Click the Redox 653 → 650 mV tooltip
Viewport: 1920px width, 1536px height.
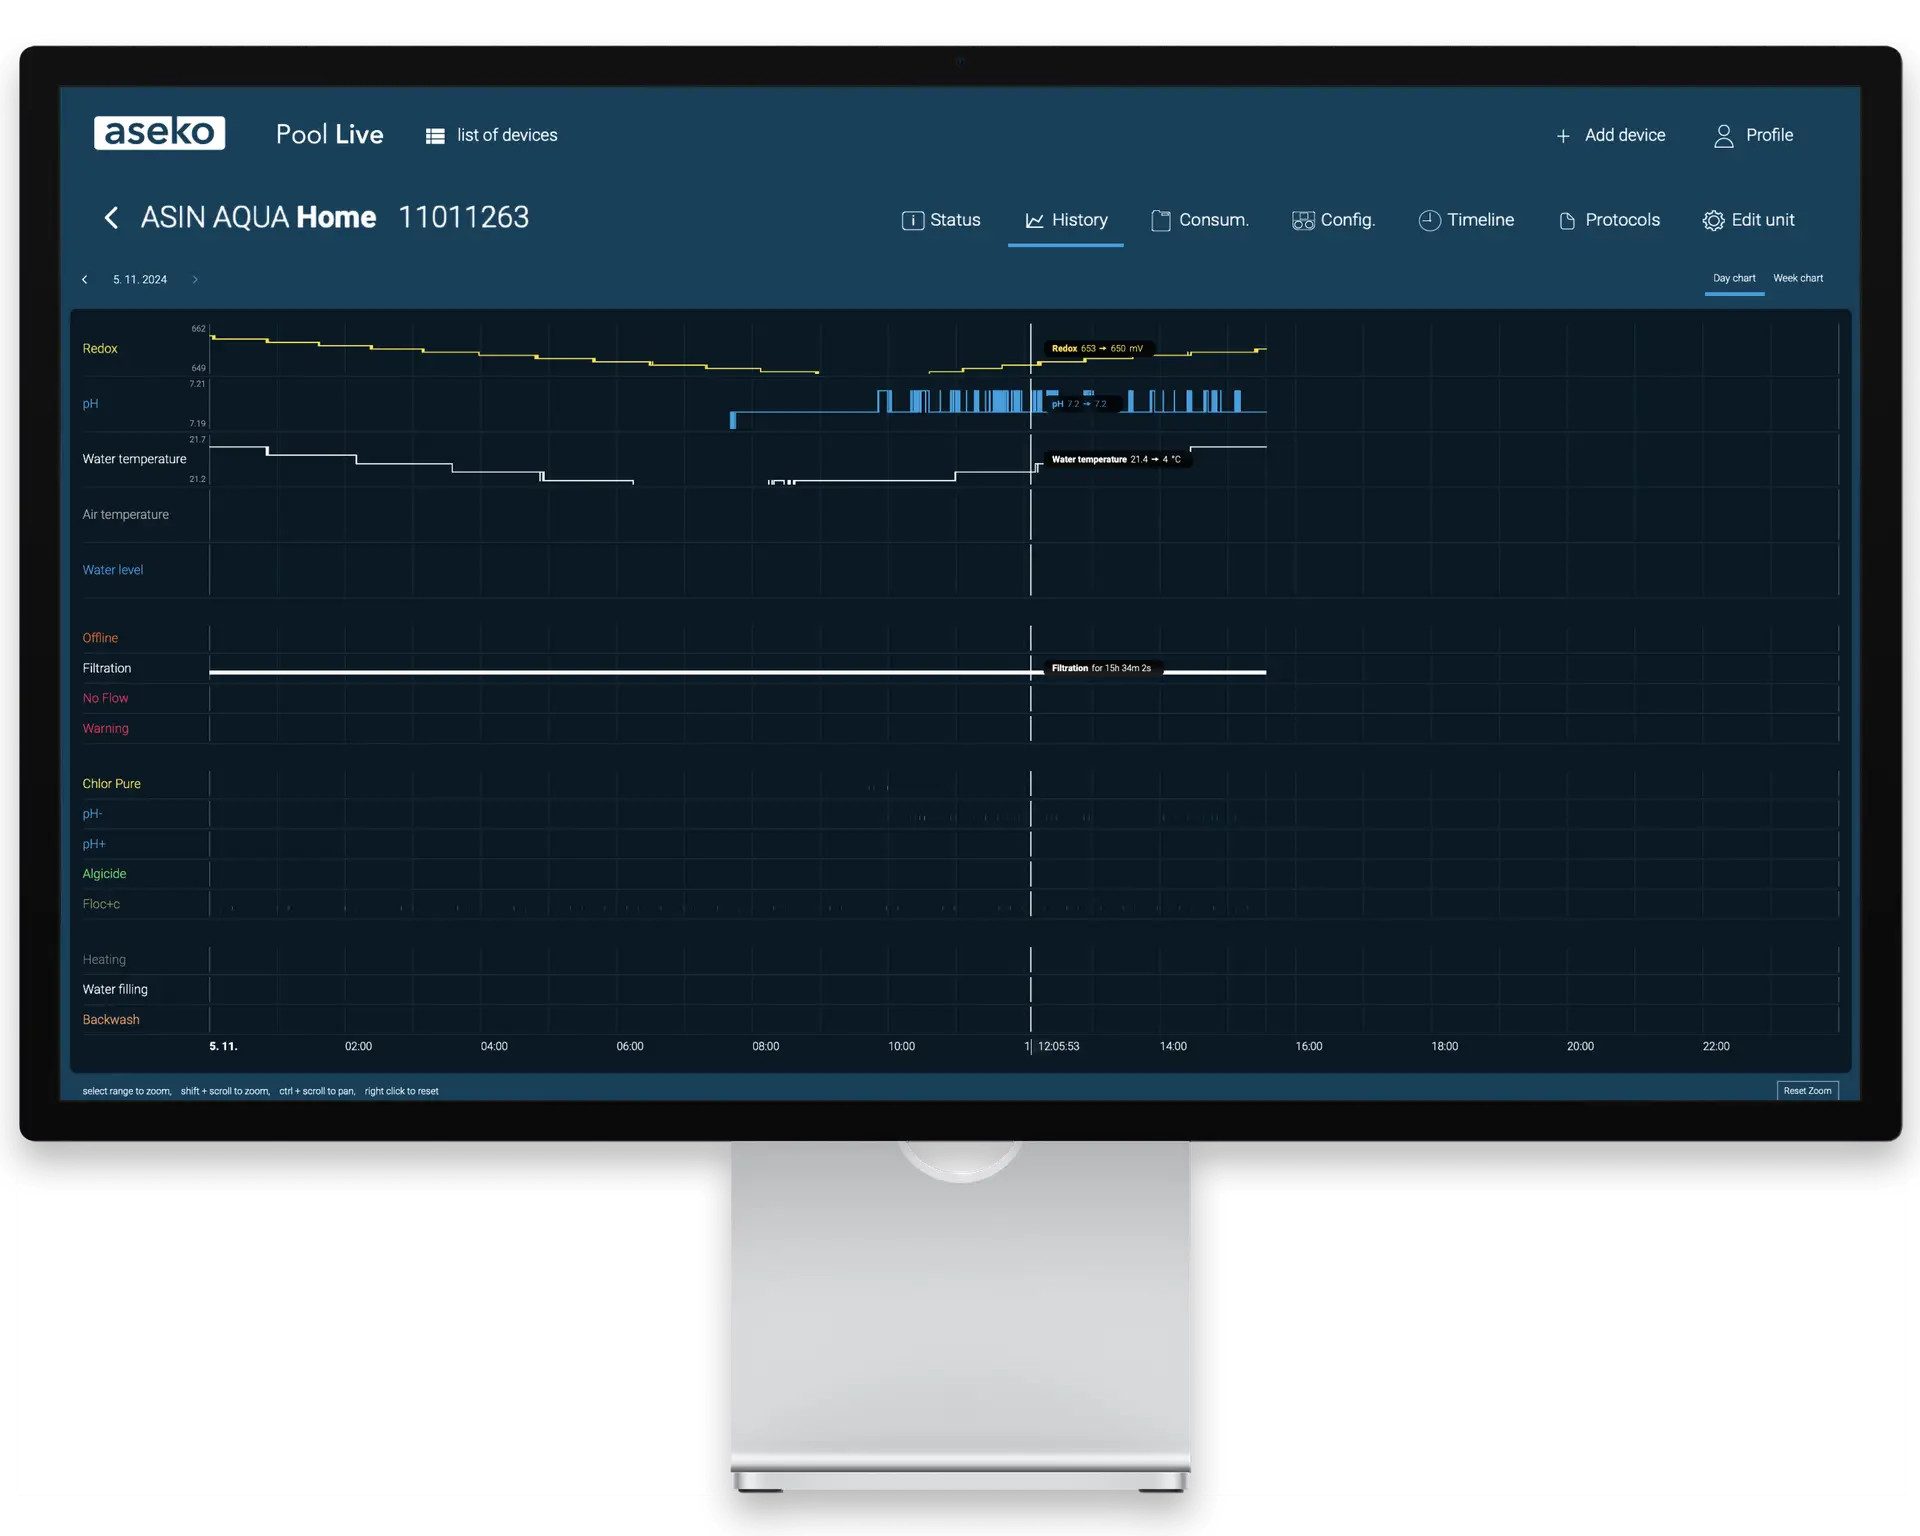pyautogui.click(x=1097, y=349)
